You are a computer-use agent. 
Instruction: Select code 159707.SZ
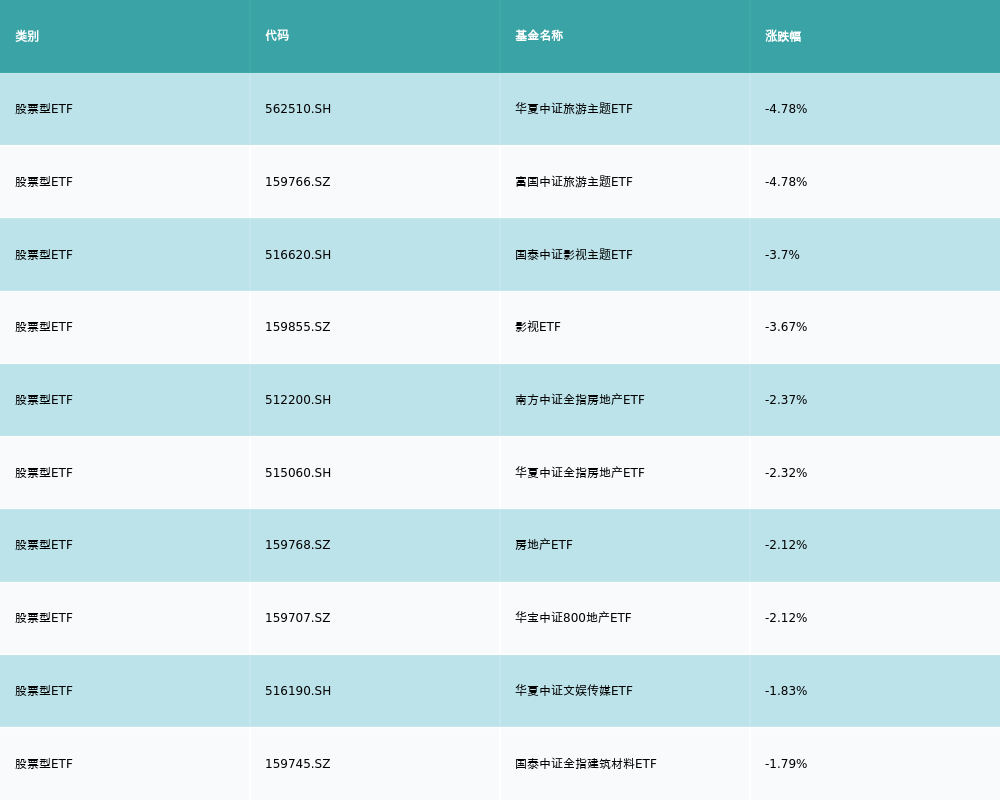(298, 618)
